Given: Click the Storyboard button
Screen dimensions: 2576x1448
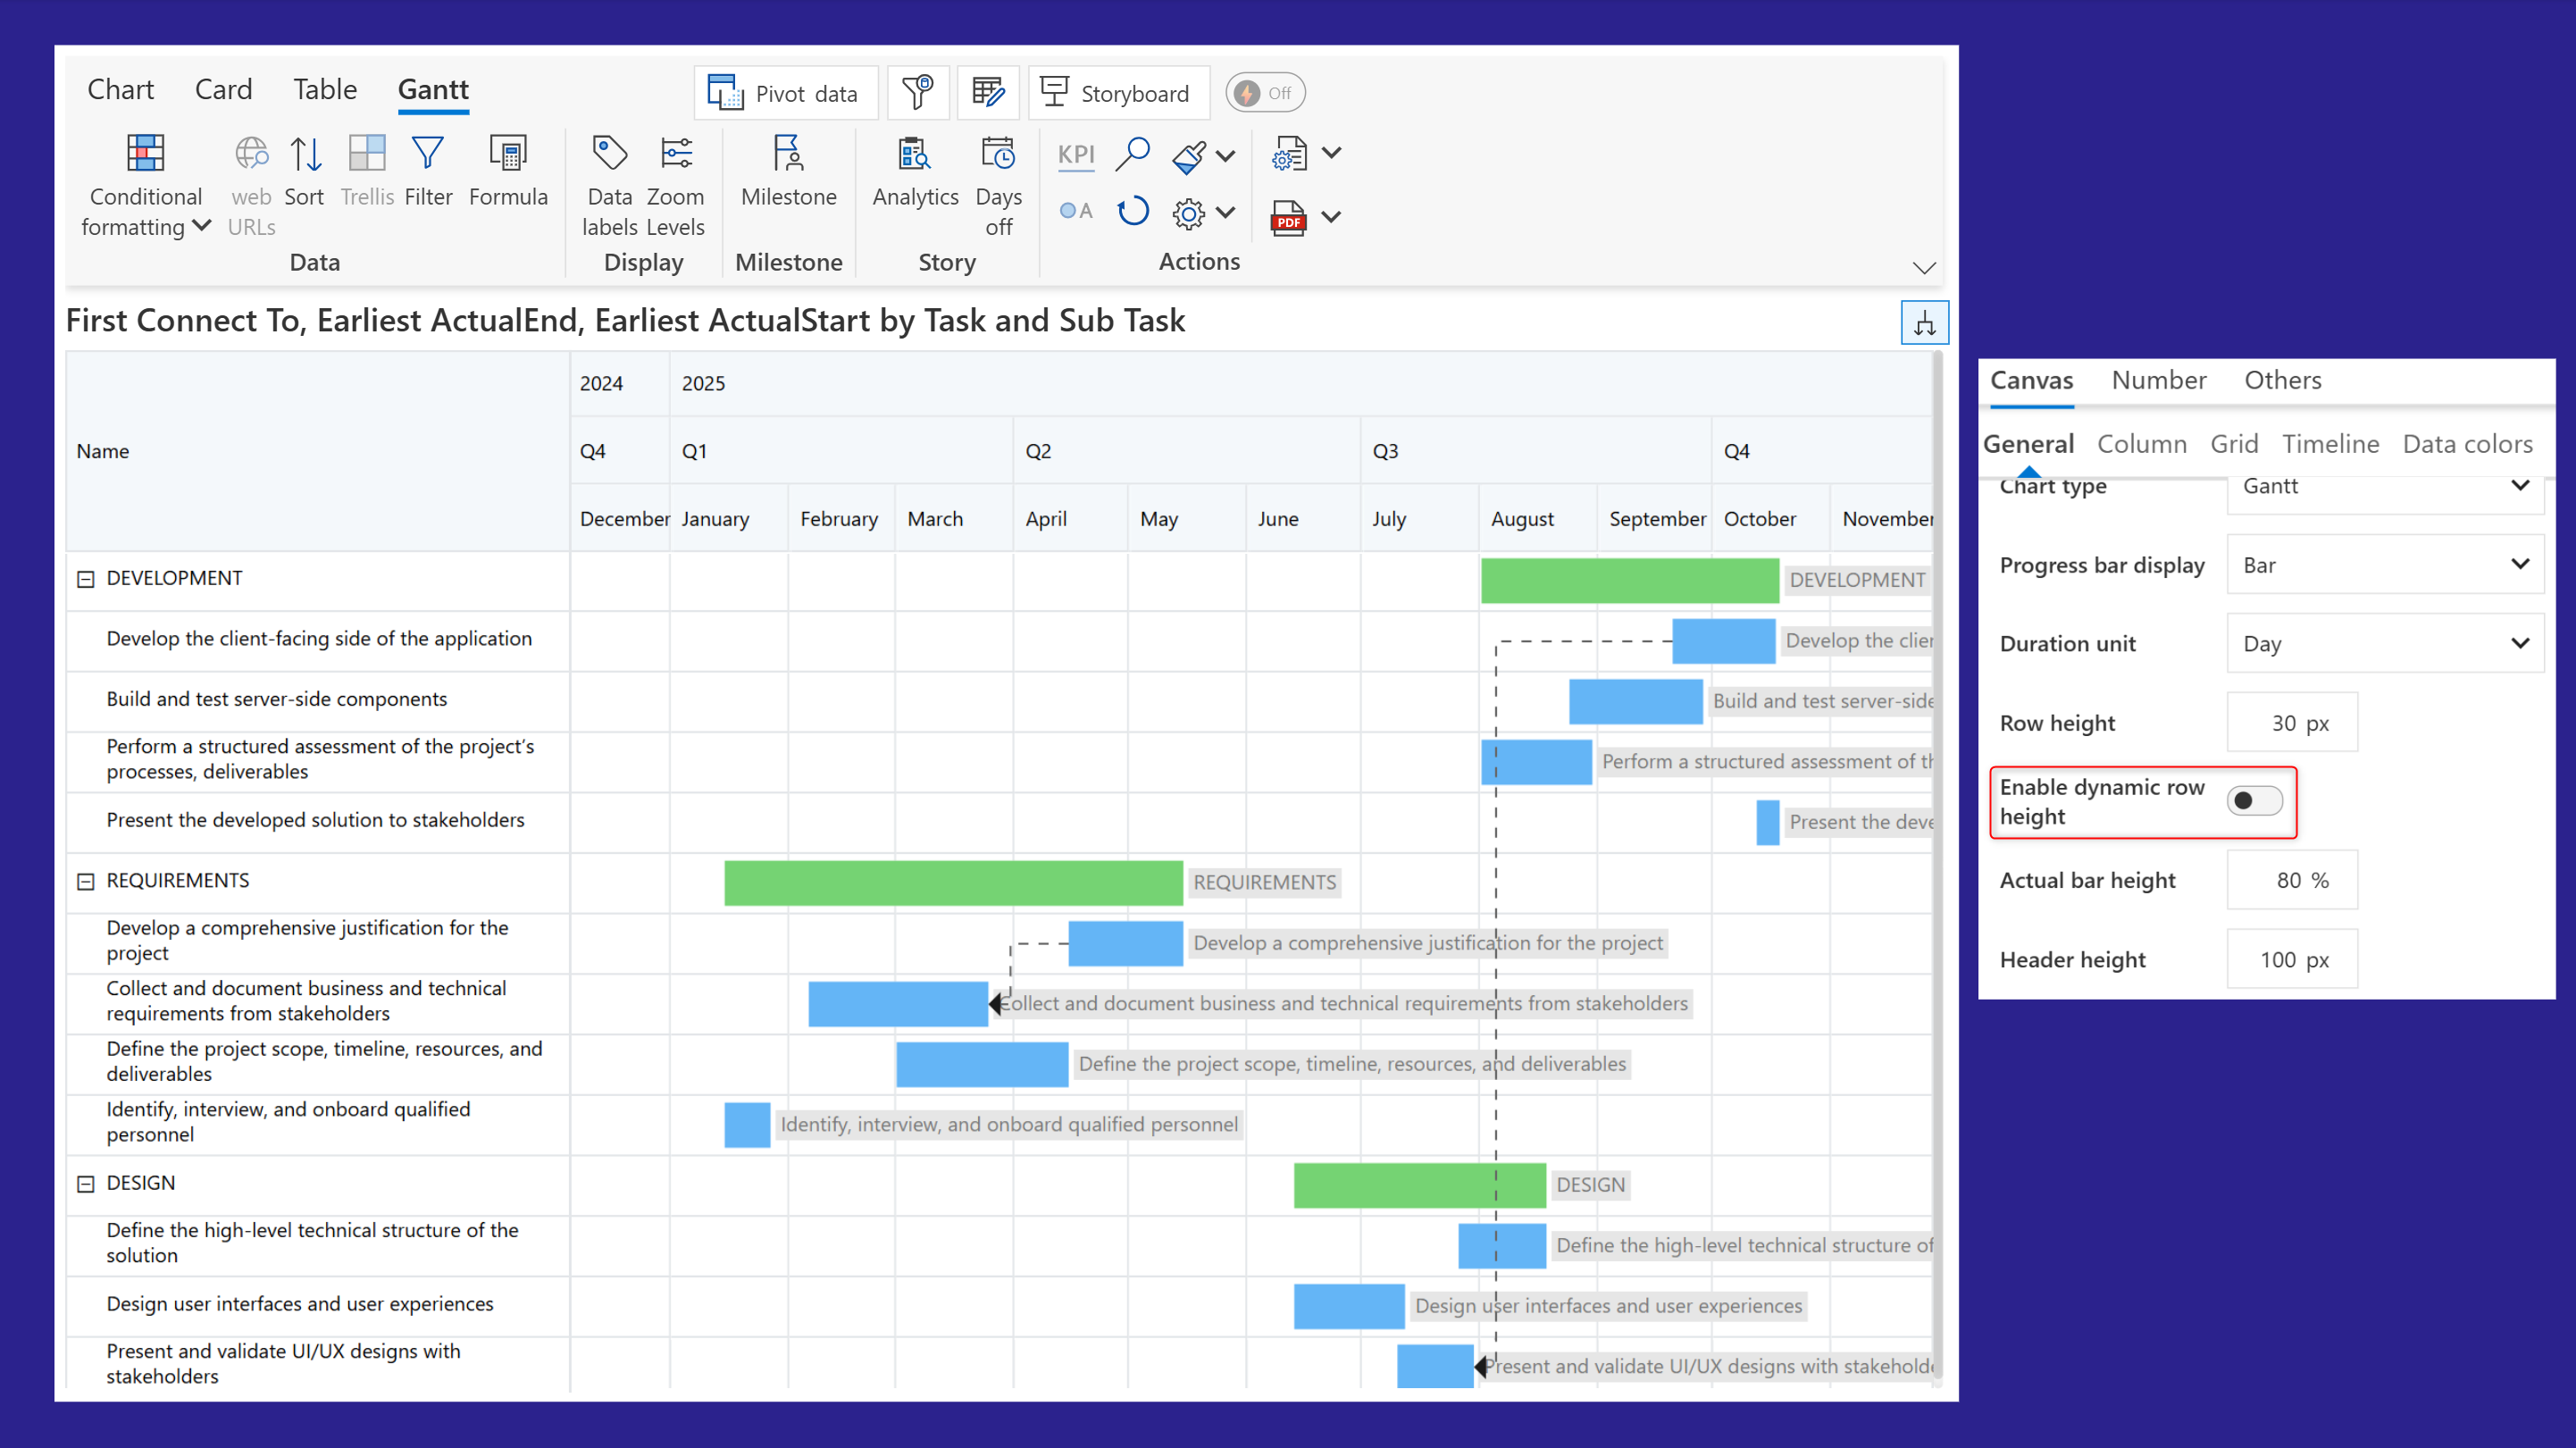Looking at the screenshot, I should pos(1117,93).
